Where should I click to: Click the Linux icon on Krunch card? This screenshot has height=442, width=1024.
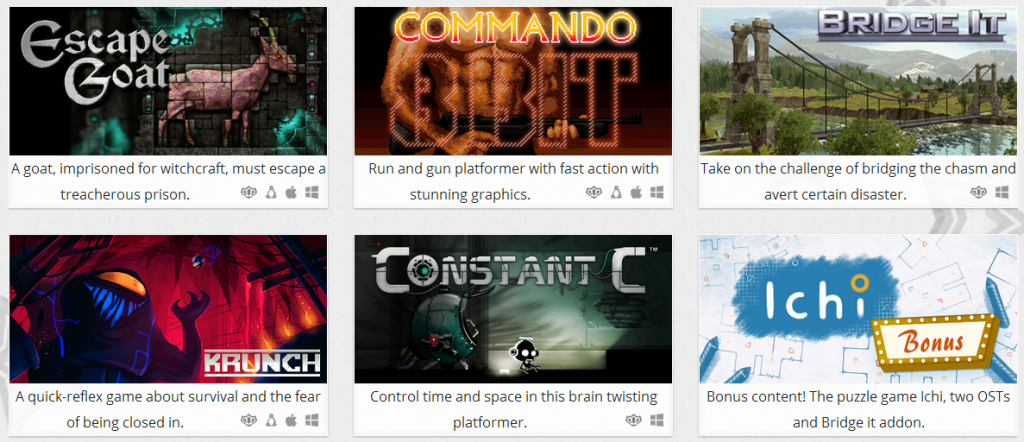(270, 420)
